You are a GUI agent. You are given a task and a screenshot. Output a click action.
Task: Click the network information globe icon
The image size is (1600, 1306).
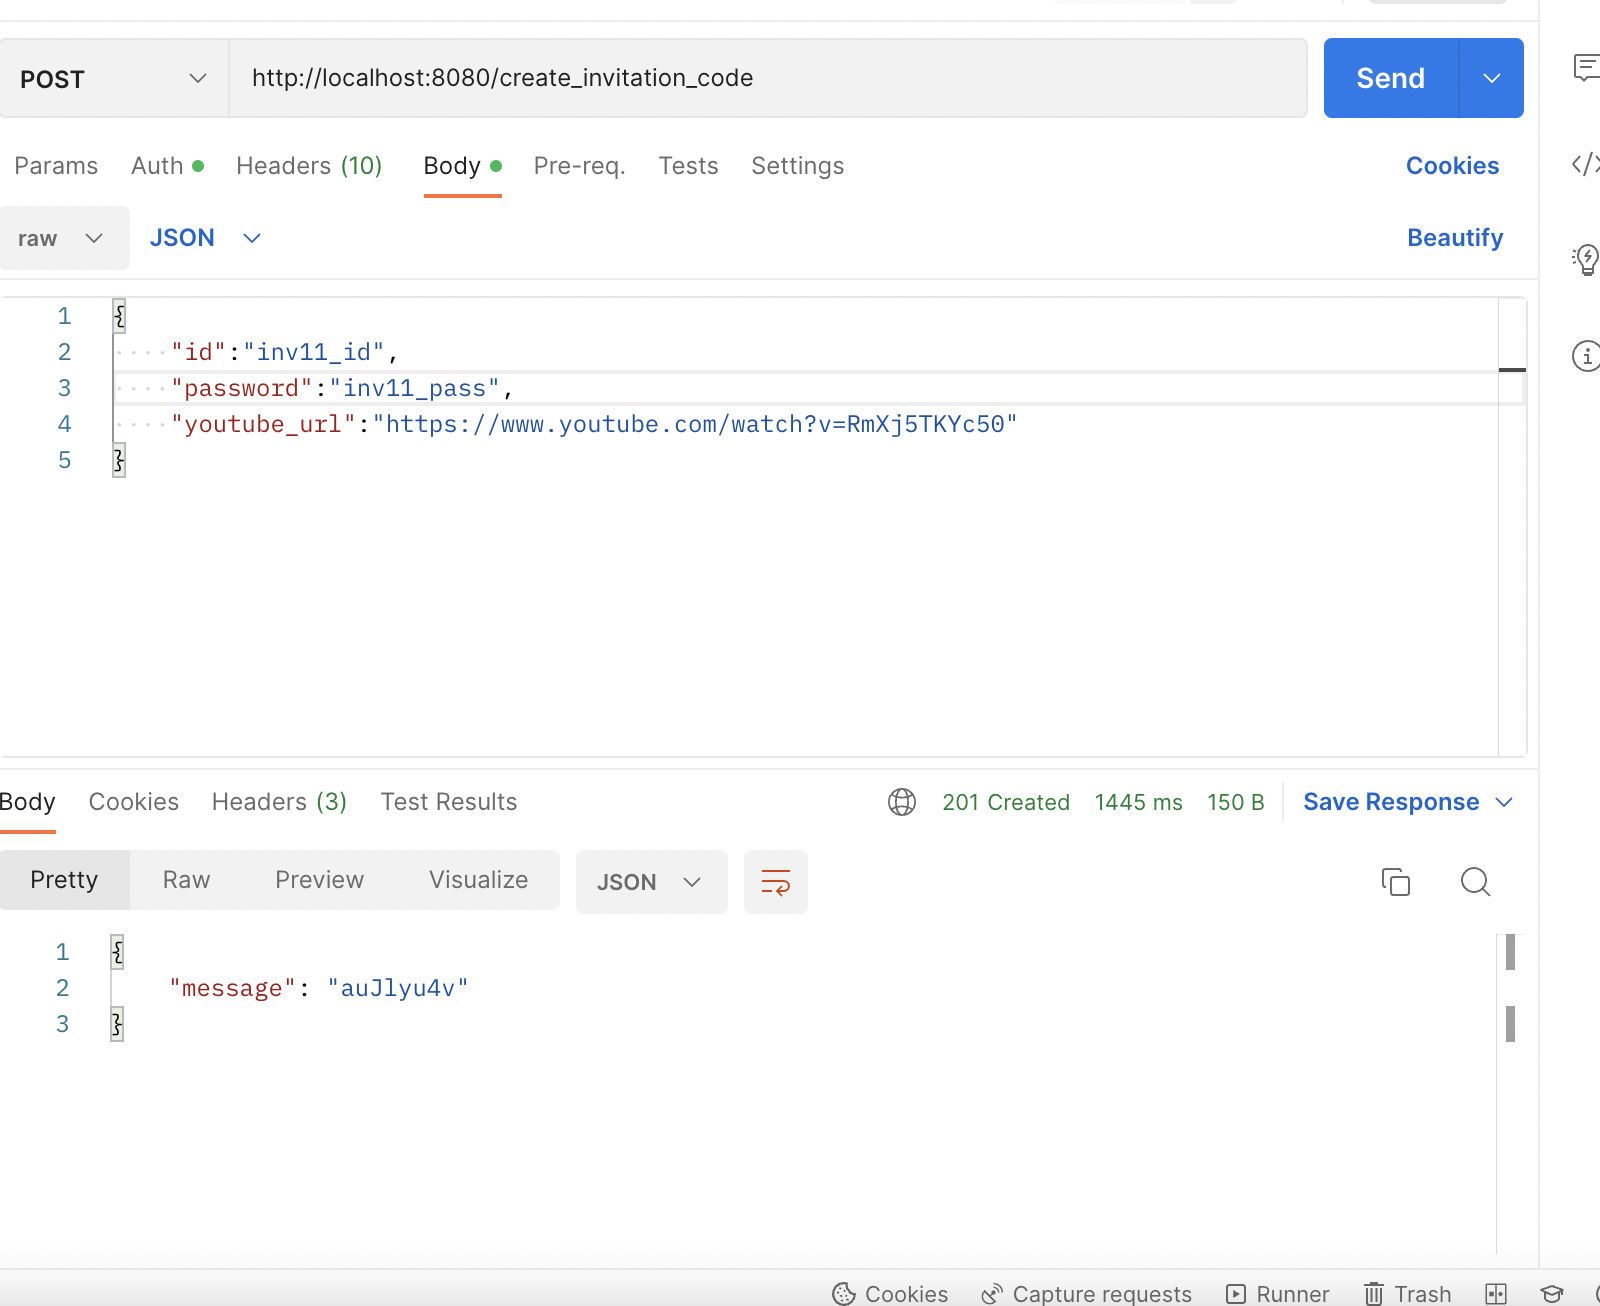[902, 802]
